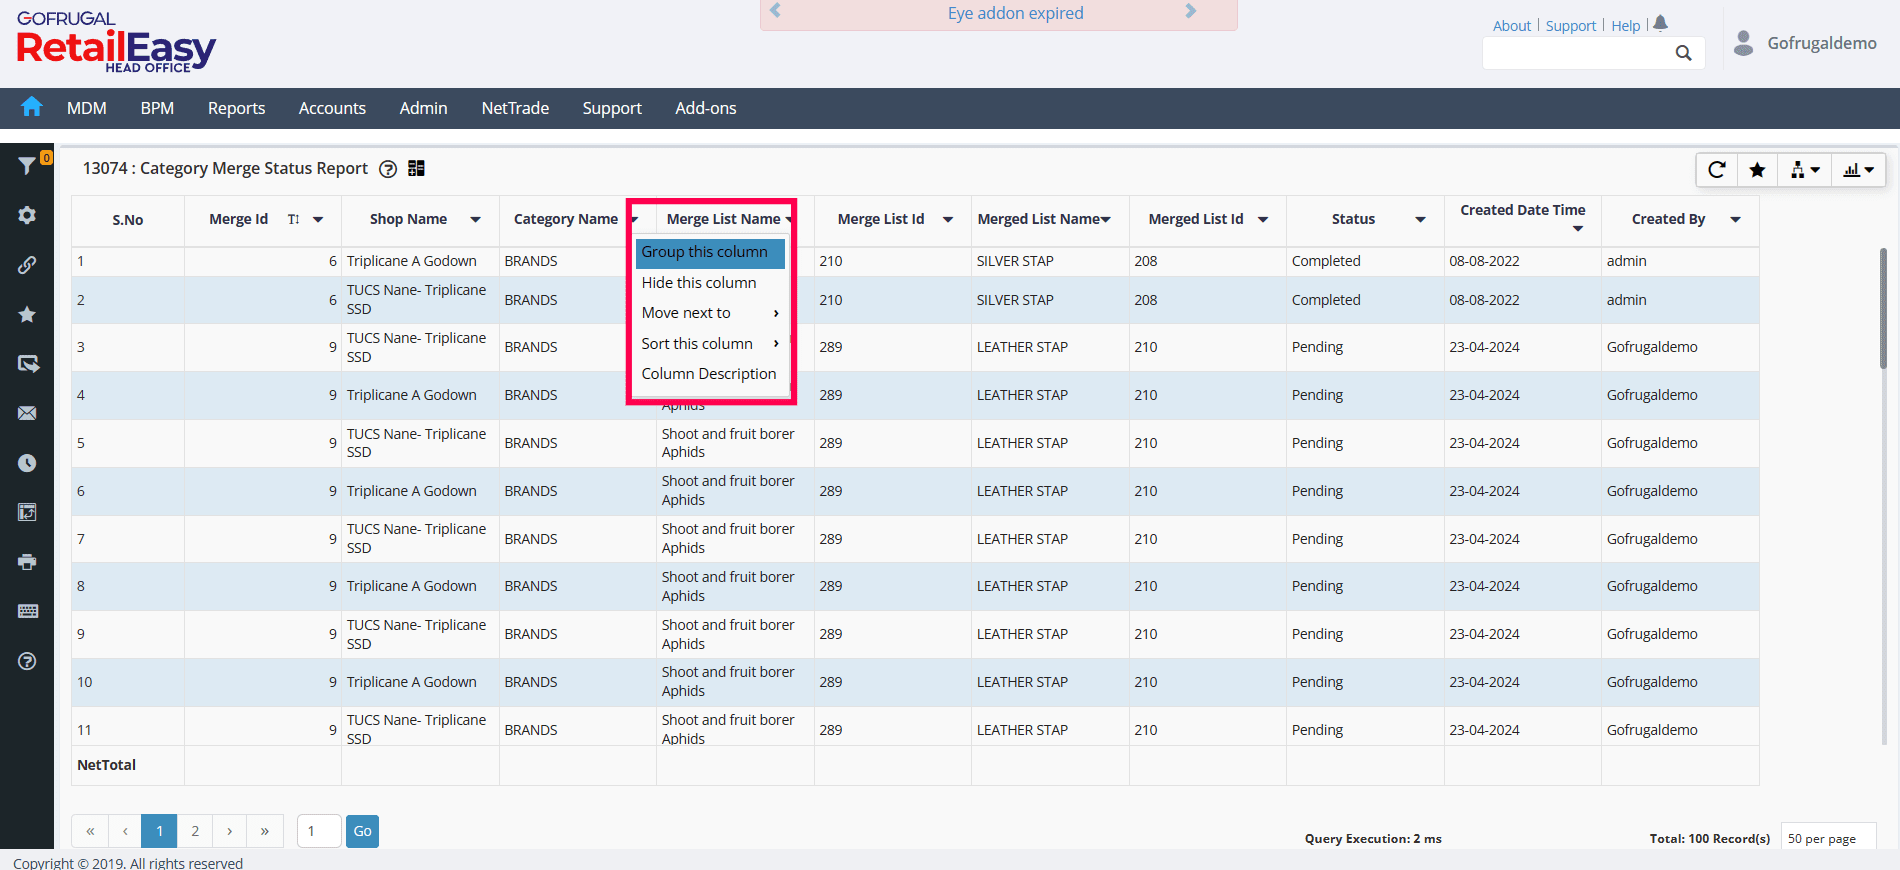Expand the chart options dropdown
The image size is (1900, 870).
(1858, 170)
